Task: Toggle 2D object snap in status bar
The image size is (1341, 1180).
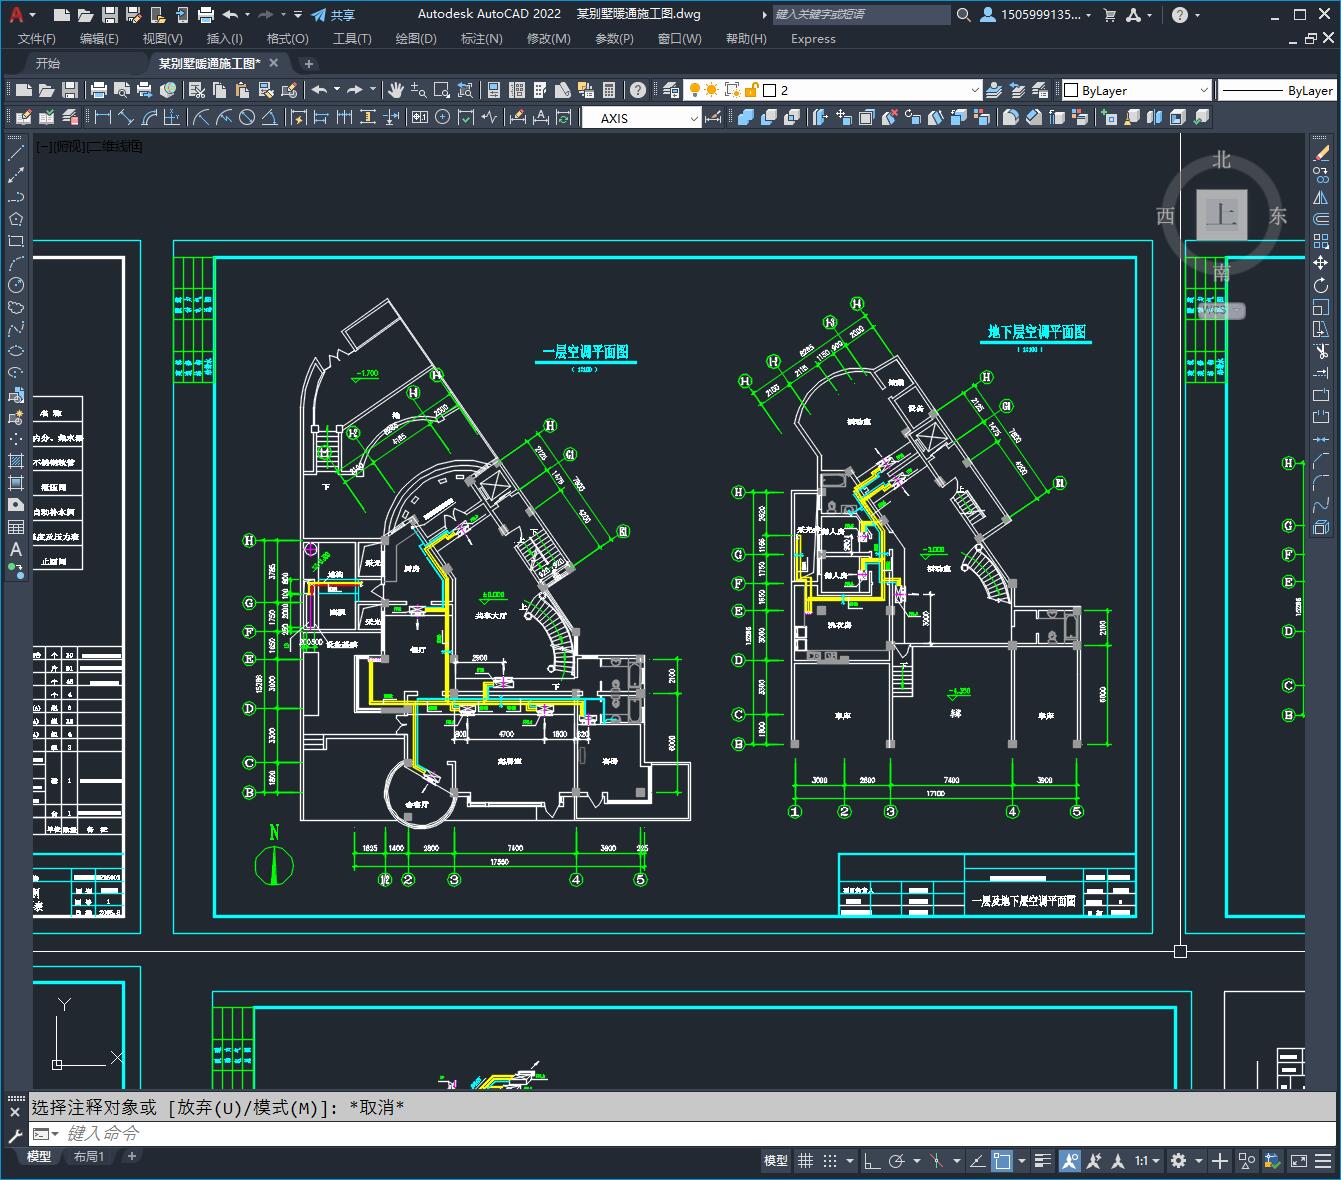Action: (1001, 1161)
